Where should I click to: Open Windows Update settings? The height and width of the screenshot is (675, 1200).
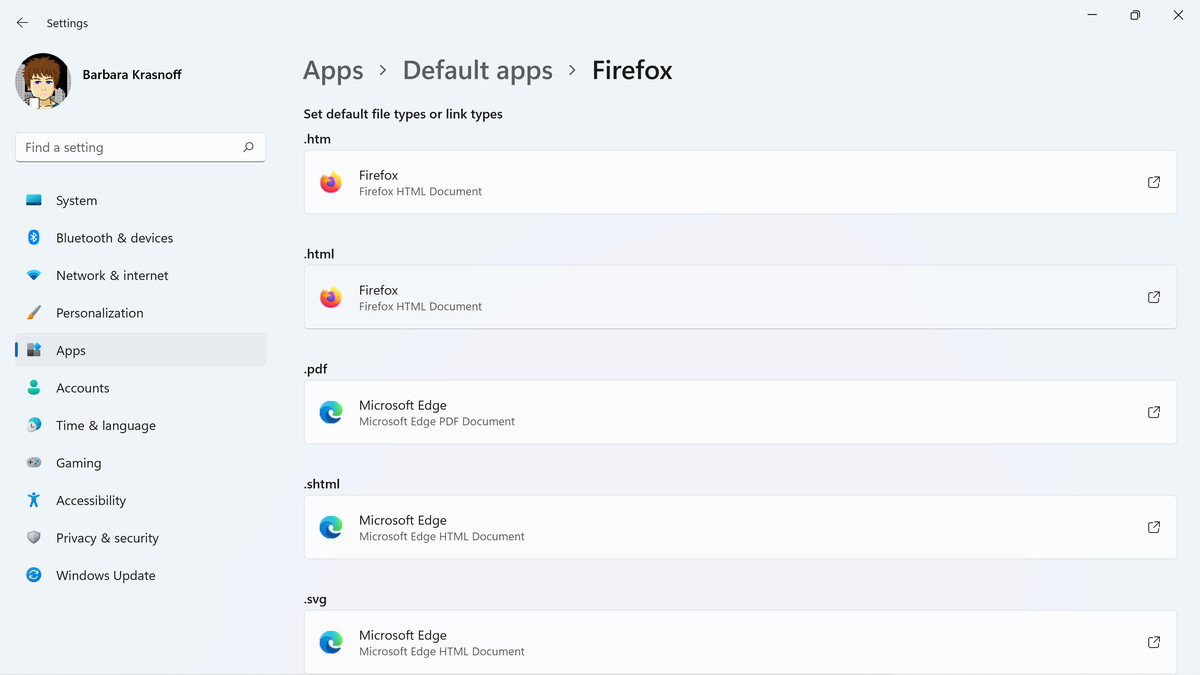click(x=105, y=575)
